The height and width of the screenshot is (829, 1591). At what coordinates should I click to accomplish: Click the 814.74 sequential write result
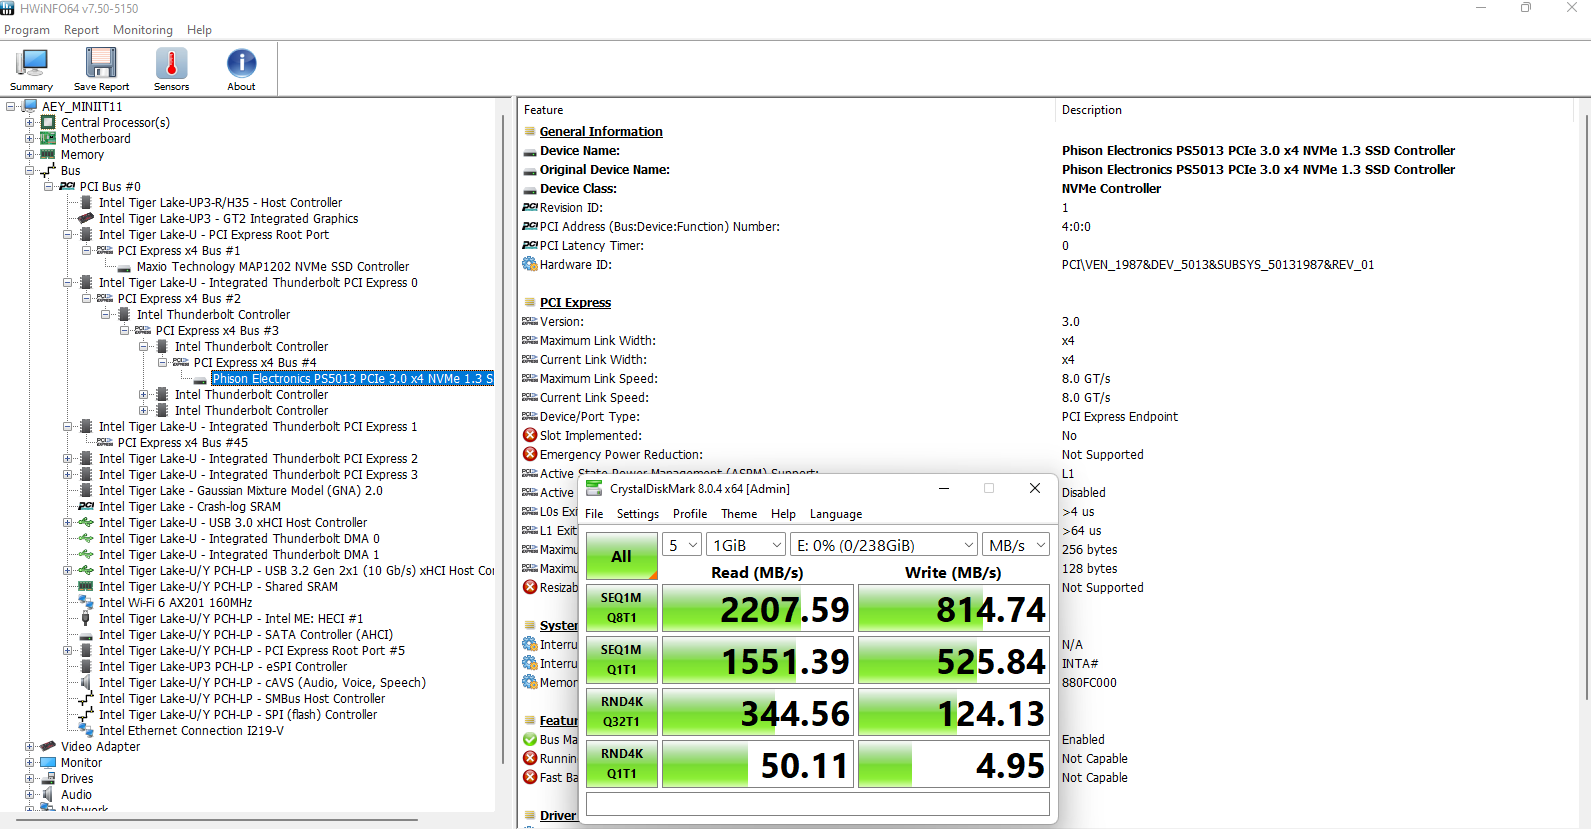954,609
